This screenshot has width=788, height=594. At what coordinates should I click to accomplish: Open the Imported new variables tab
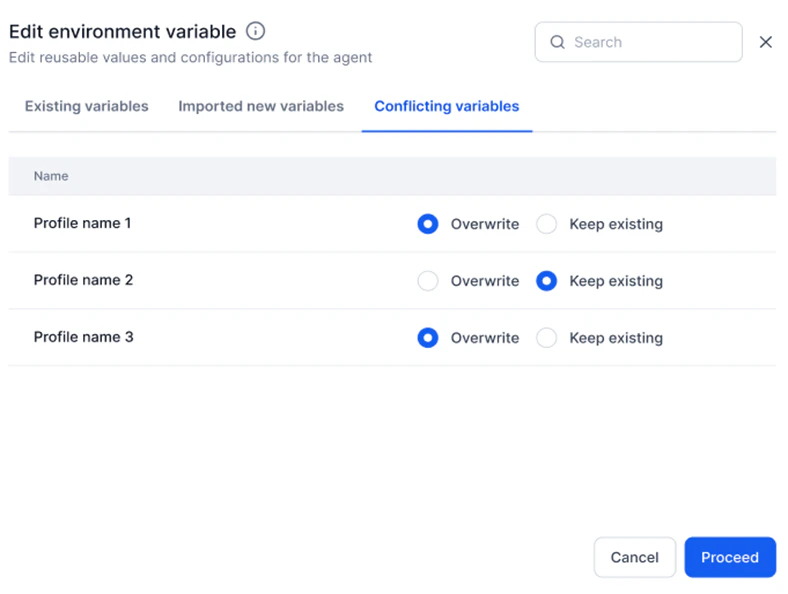pyautogui.click(x=261, y=106)
